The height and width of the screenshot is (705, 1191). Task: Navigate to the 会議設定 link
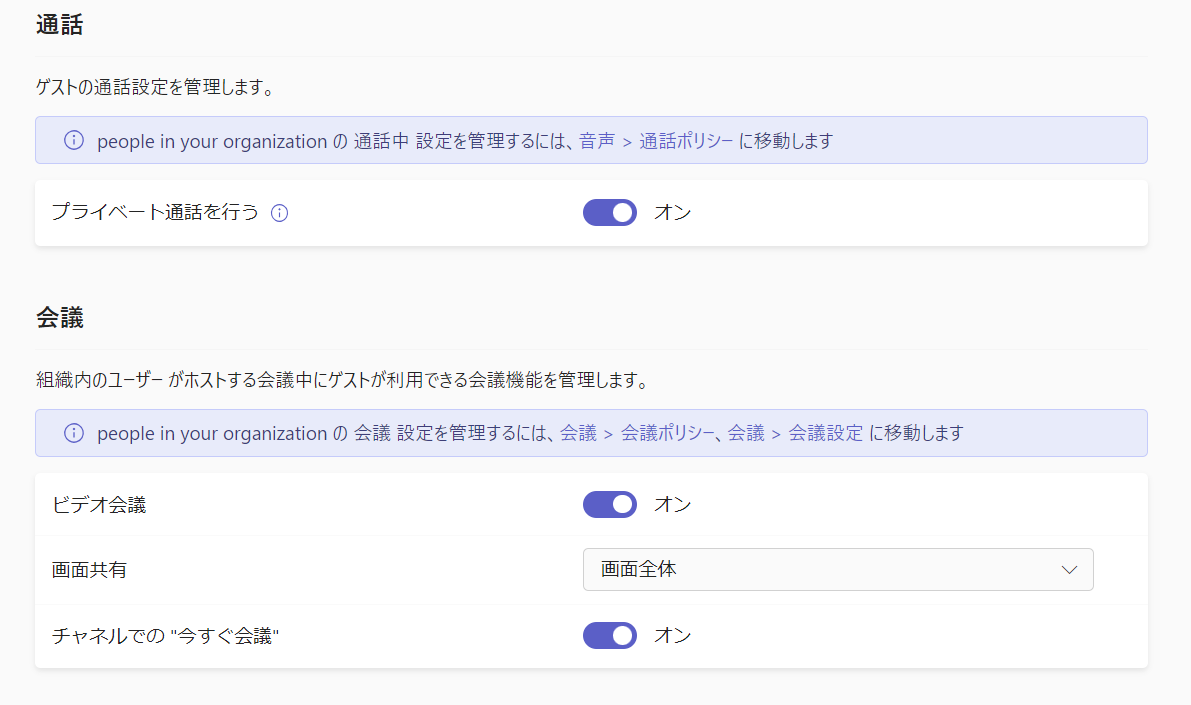point(825,433)
